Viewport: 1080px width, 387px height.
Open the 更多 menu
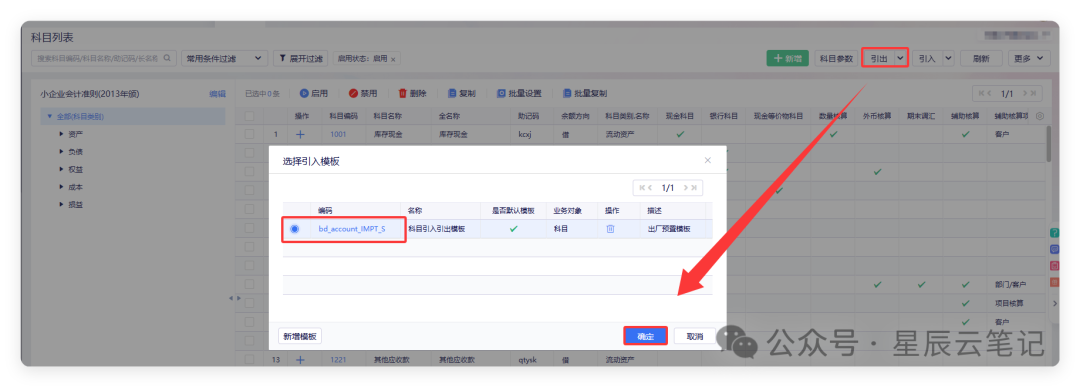pyautogui.click(x=1029, y=59)
